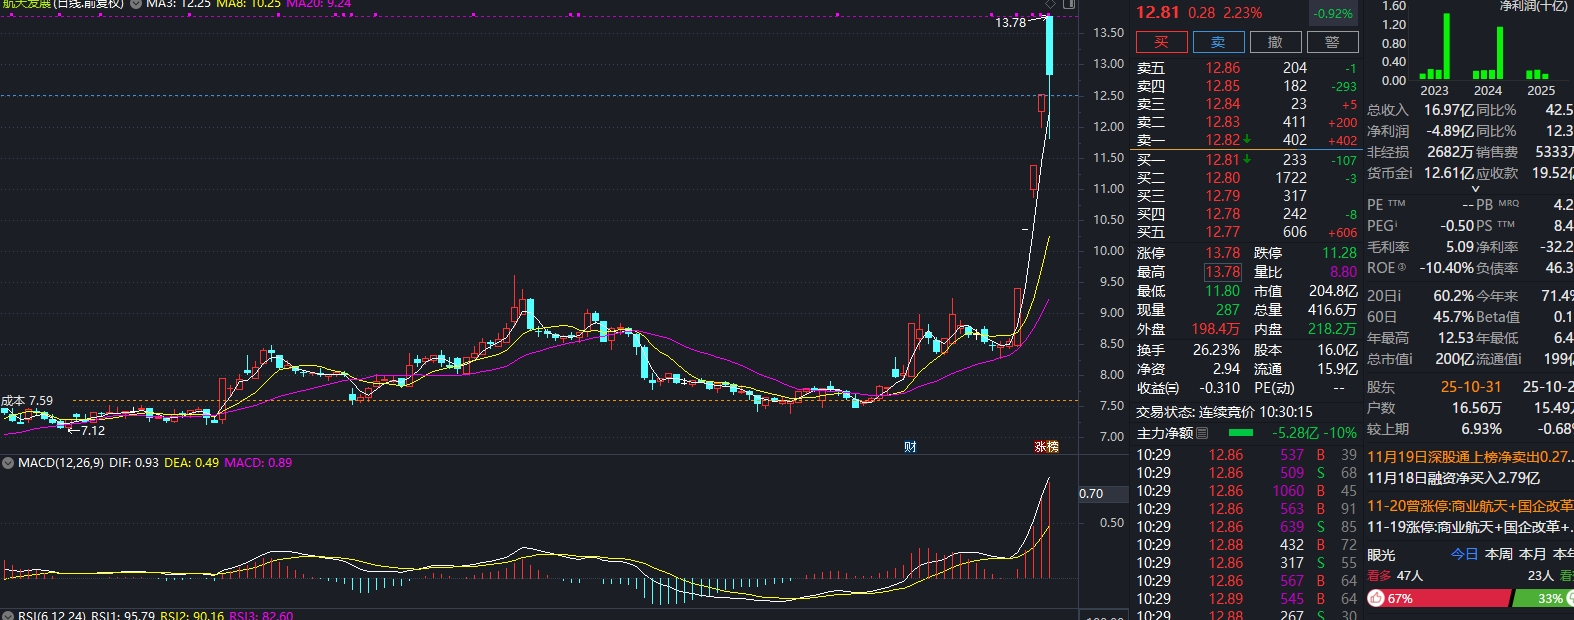Open the RSI indicator dropdown arrow
1574x620 pixels.
click(x=8, y=616)
